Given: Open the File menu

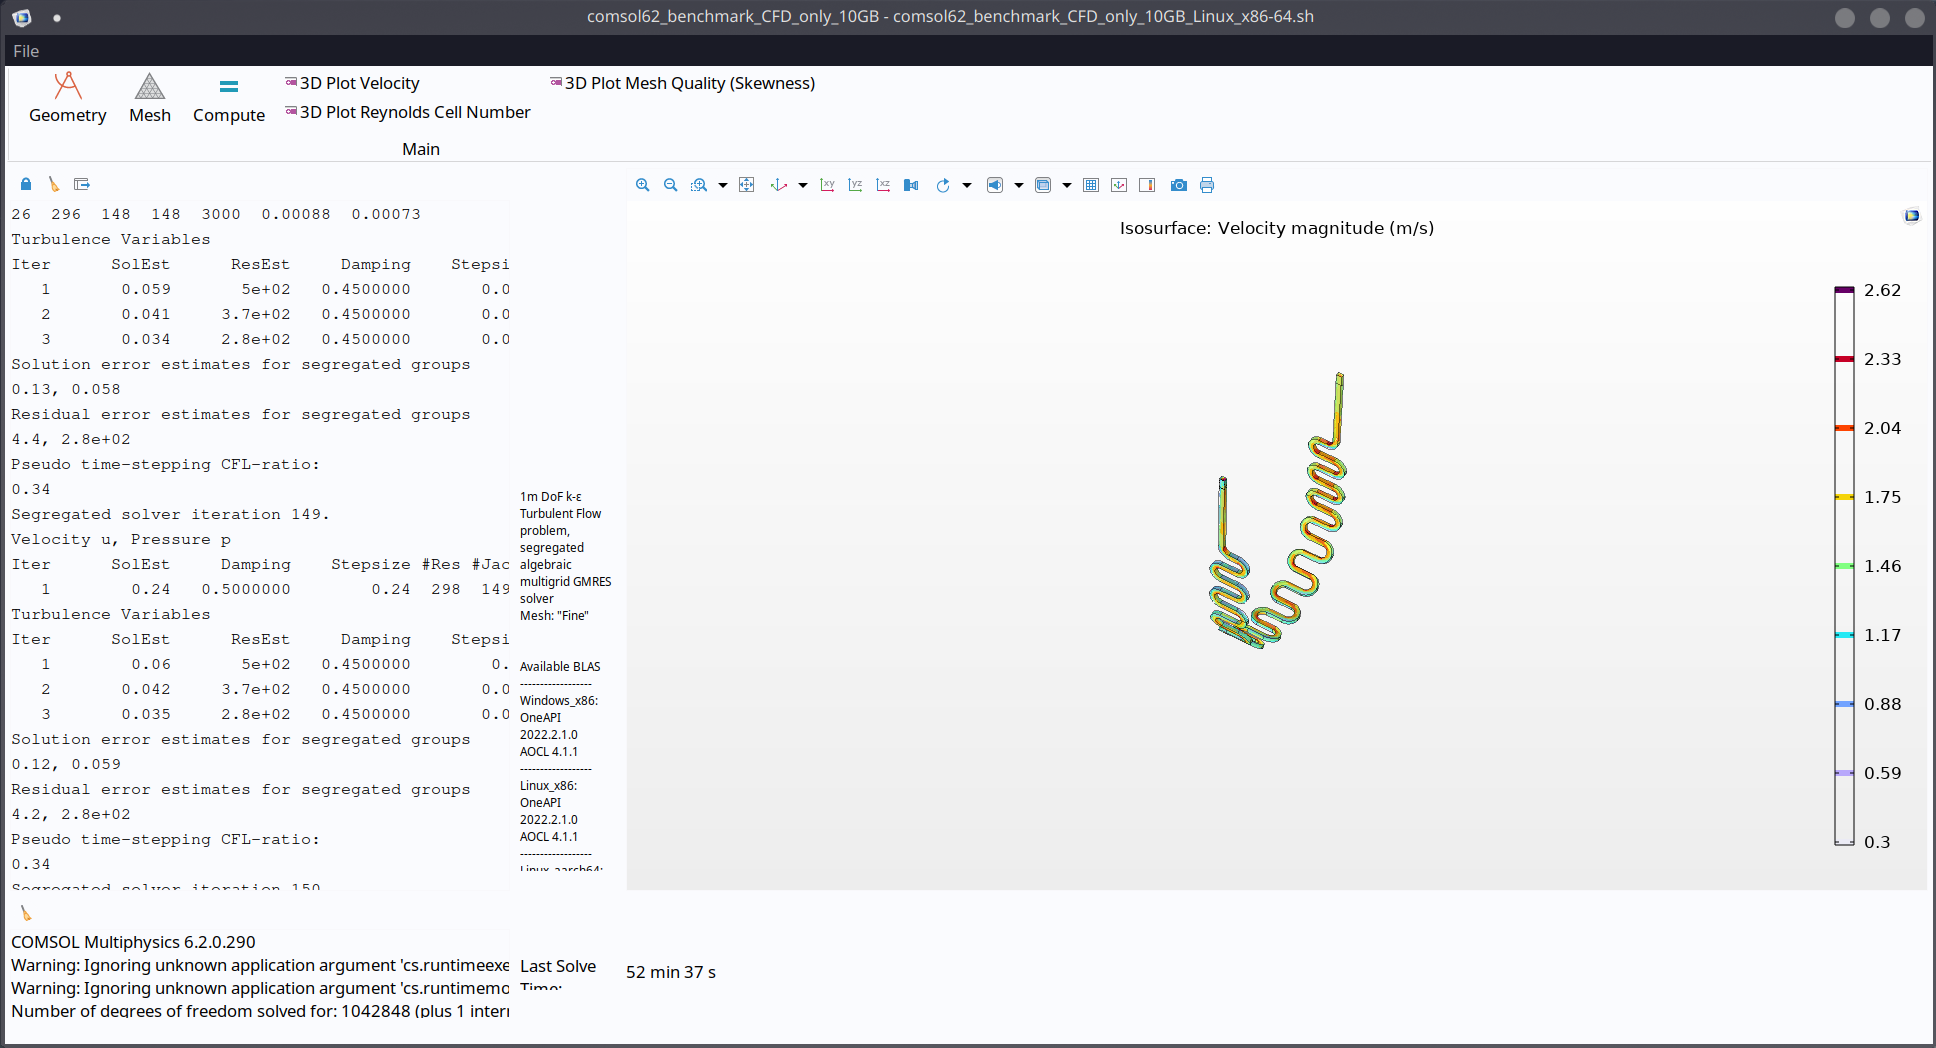Looking at the screenshot, I should 26,51.
